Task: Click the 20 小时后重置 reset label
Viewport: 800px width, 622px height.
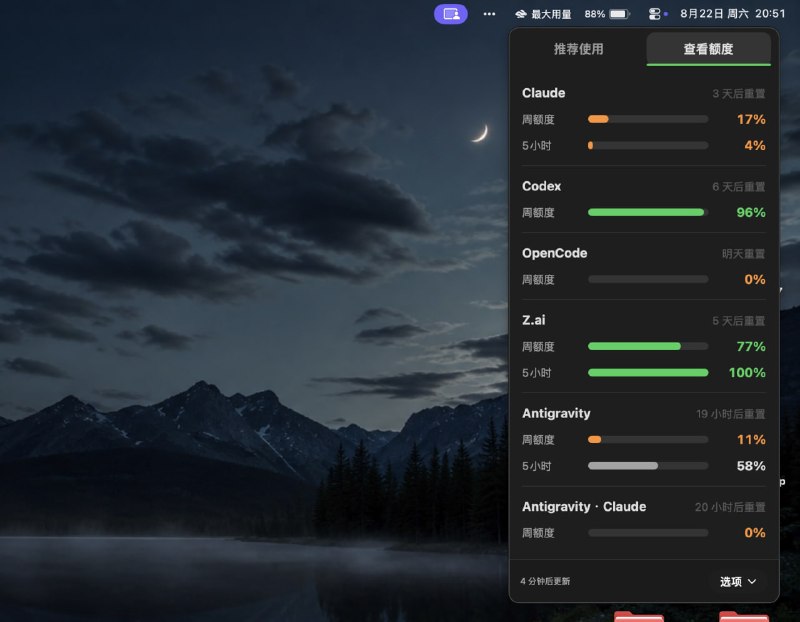Action: (x=730, y=507)
